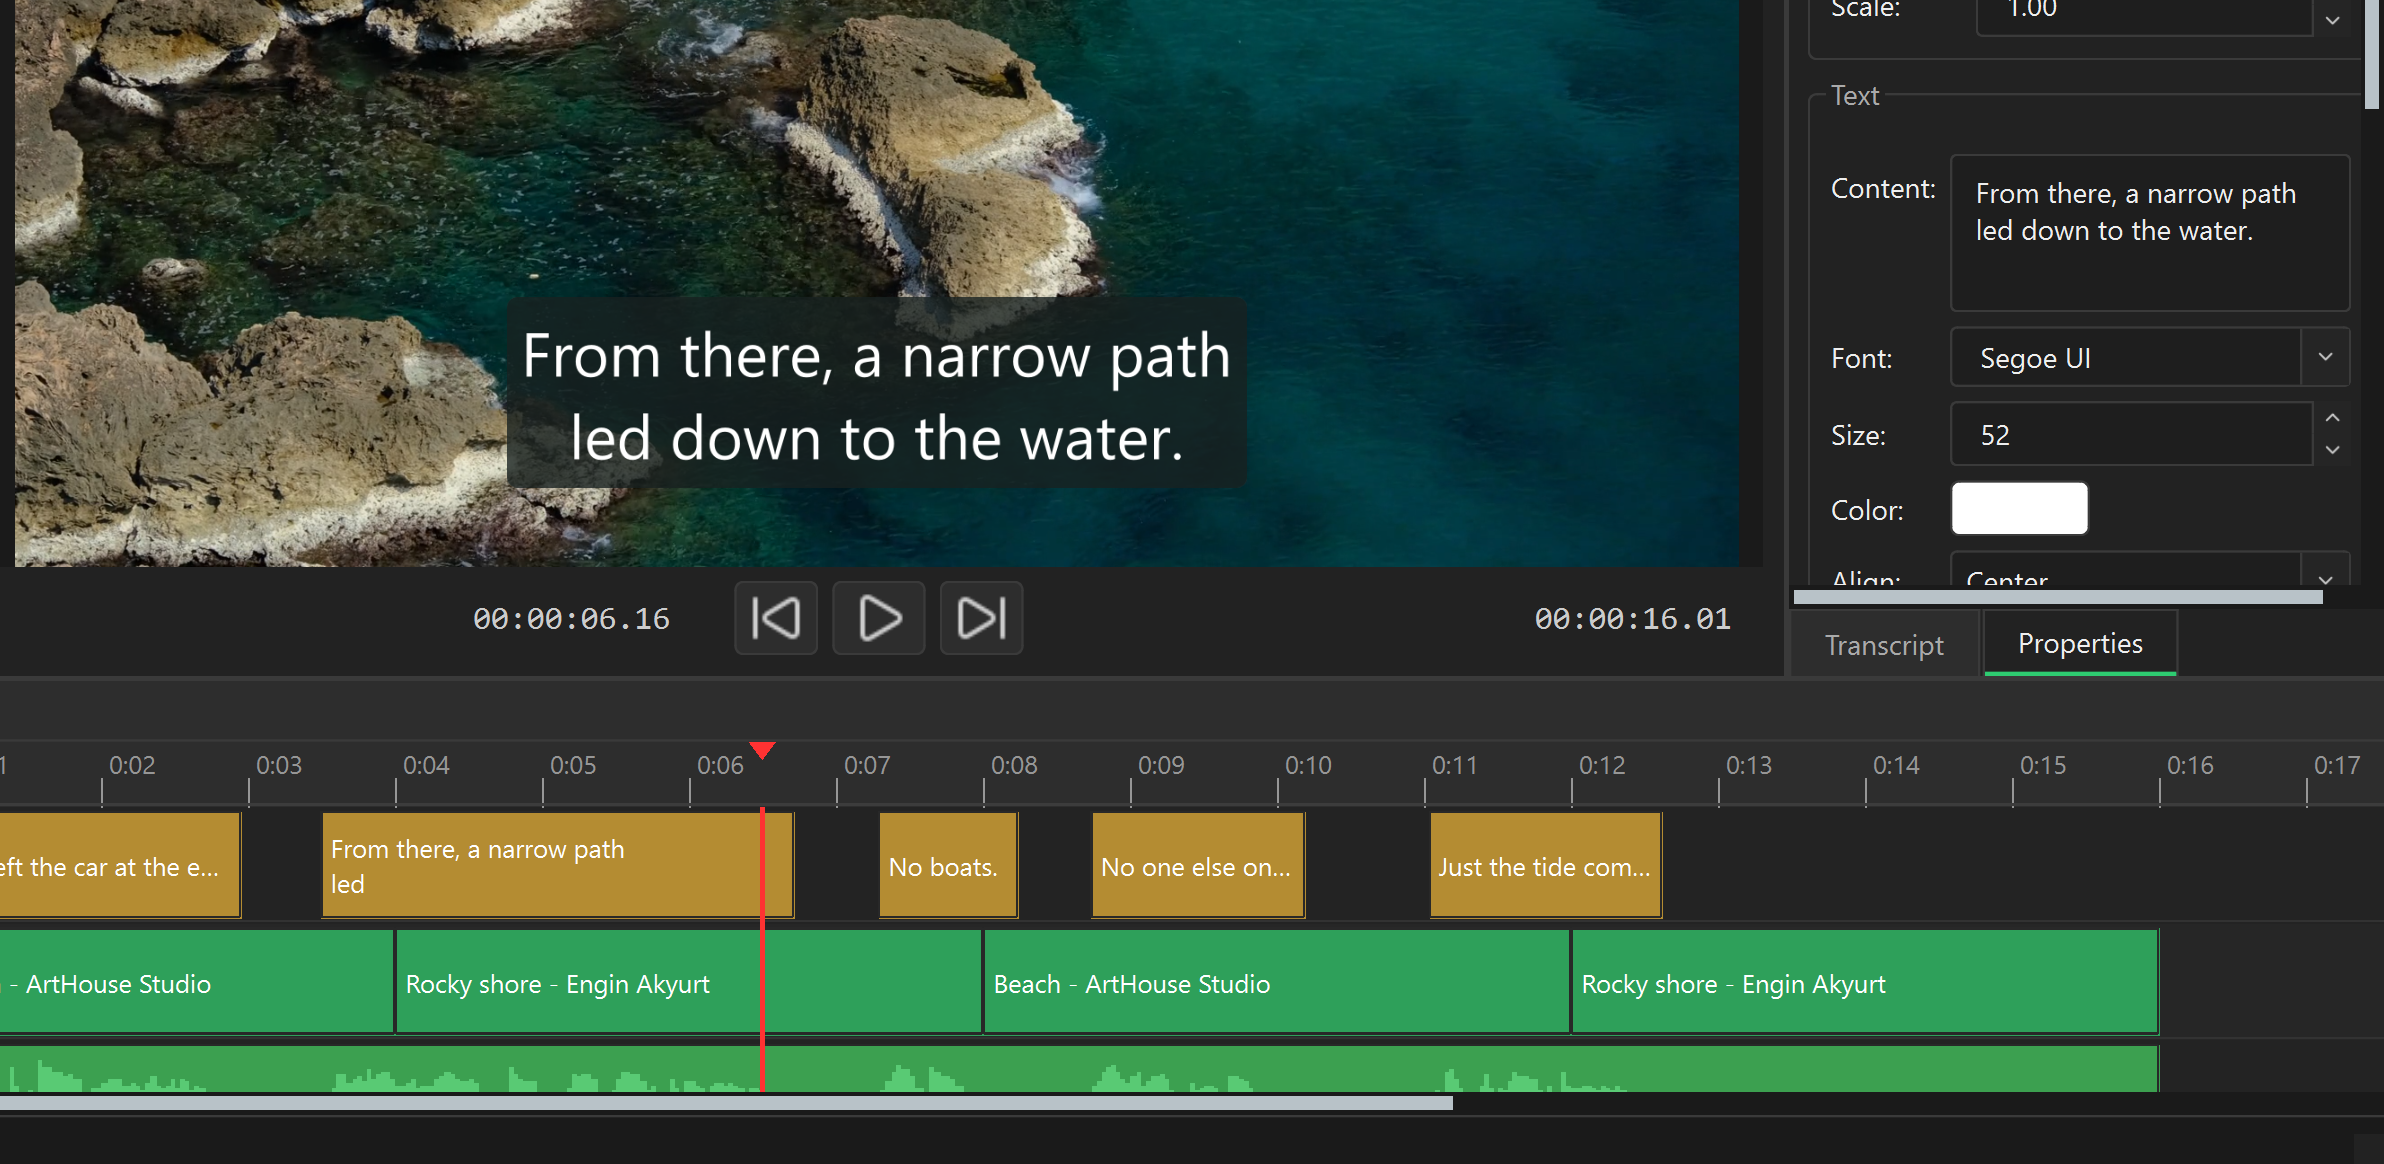Image resolution: width=2384 pixels, height=1164 pixels.
Task: Open the white text Color swatch
Action: click(x=2019, y=508)
